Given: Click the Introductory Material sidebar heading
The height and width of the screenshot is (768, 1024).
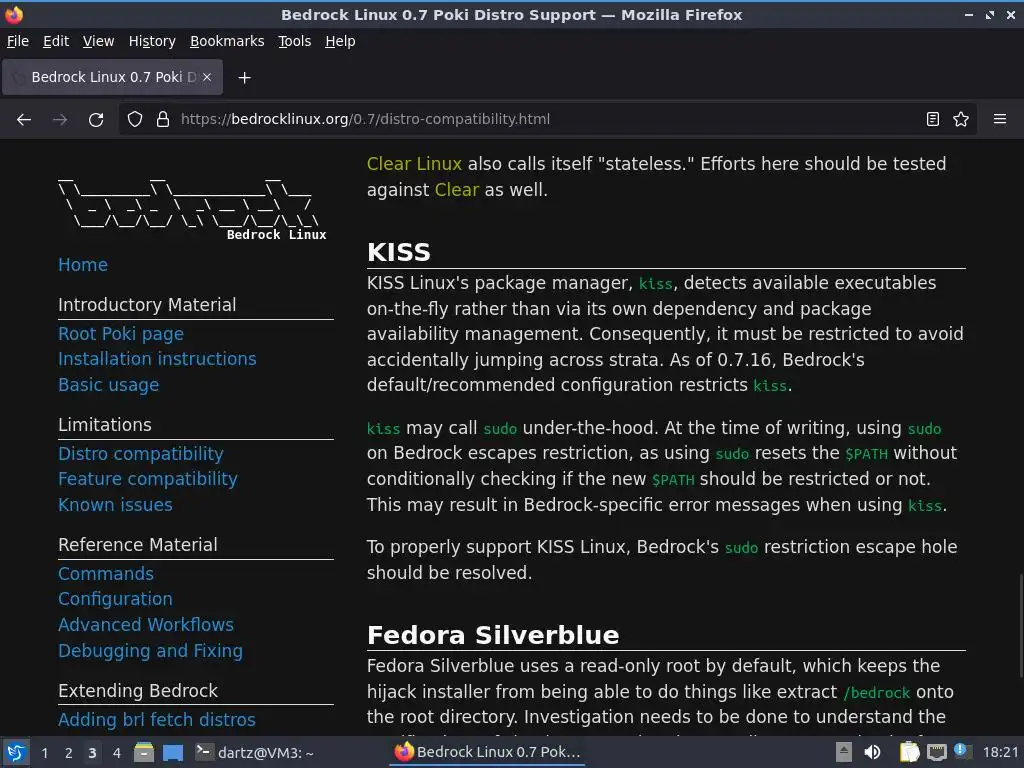Looking at the screenshot, I should click(x=147, y=305).
